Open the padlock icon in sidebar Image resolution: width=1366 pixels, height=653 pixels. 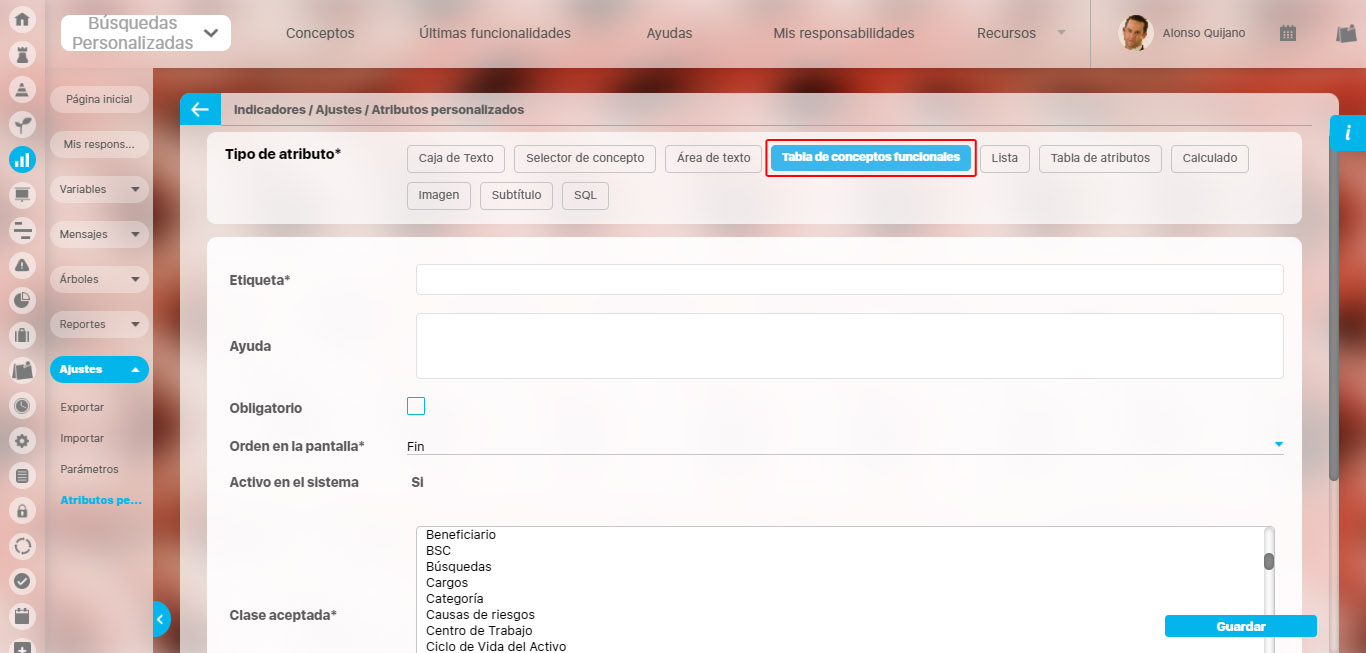22,510
